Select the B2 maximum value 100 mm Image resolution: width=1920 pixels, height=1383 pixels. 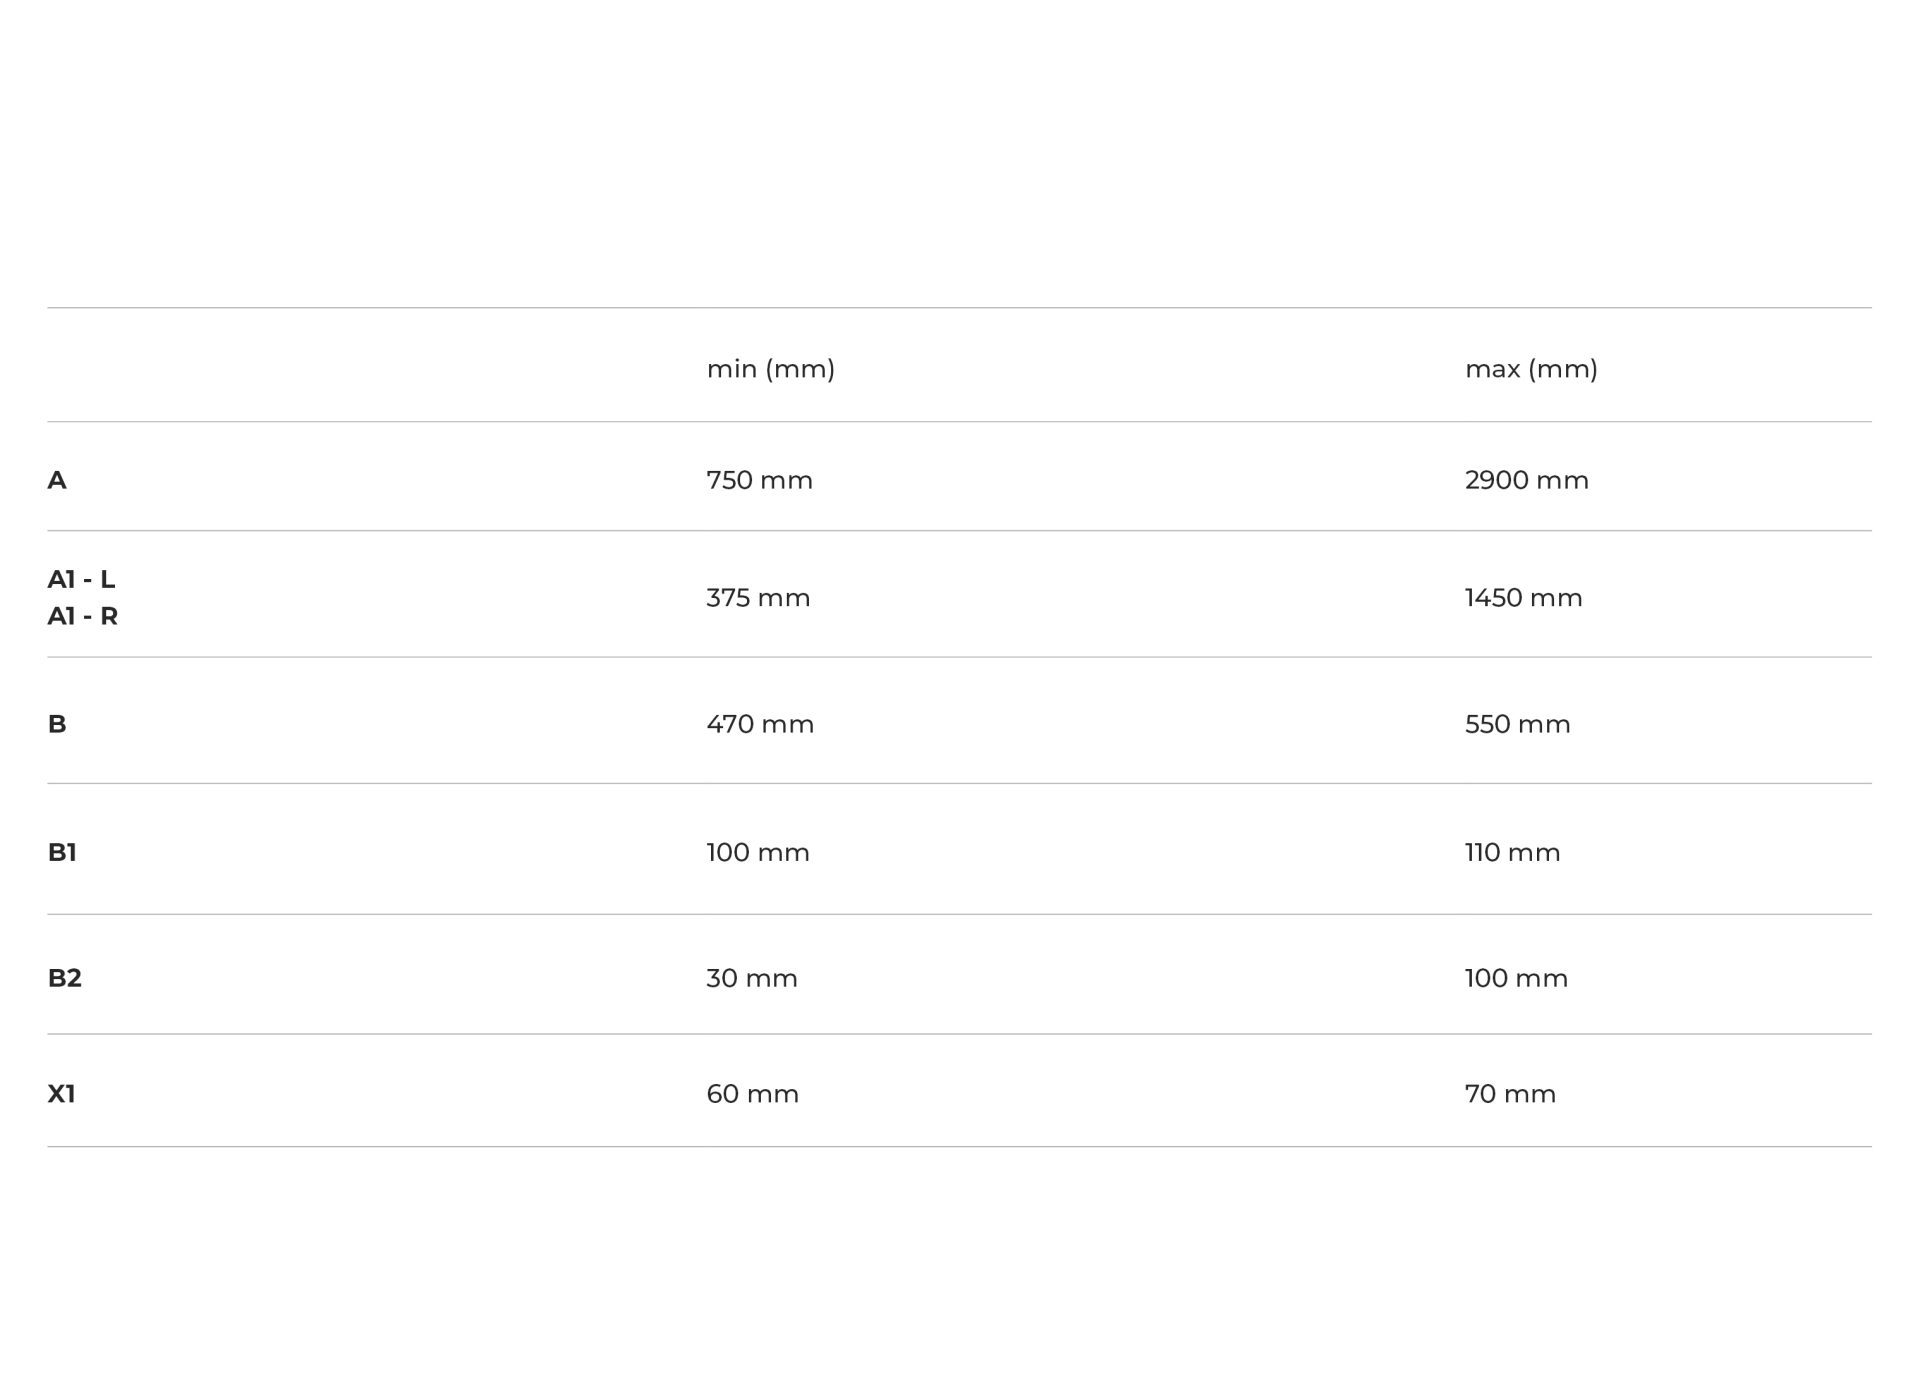pyautogui.click(x=1516, y=978)
